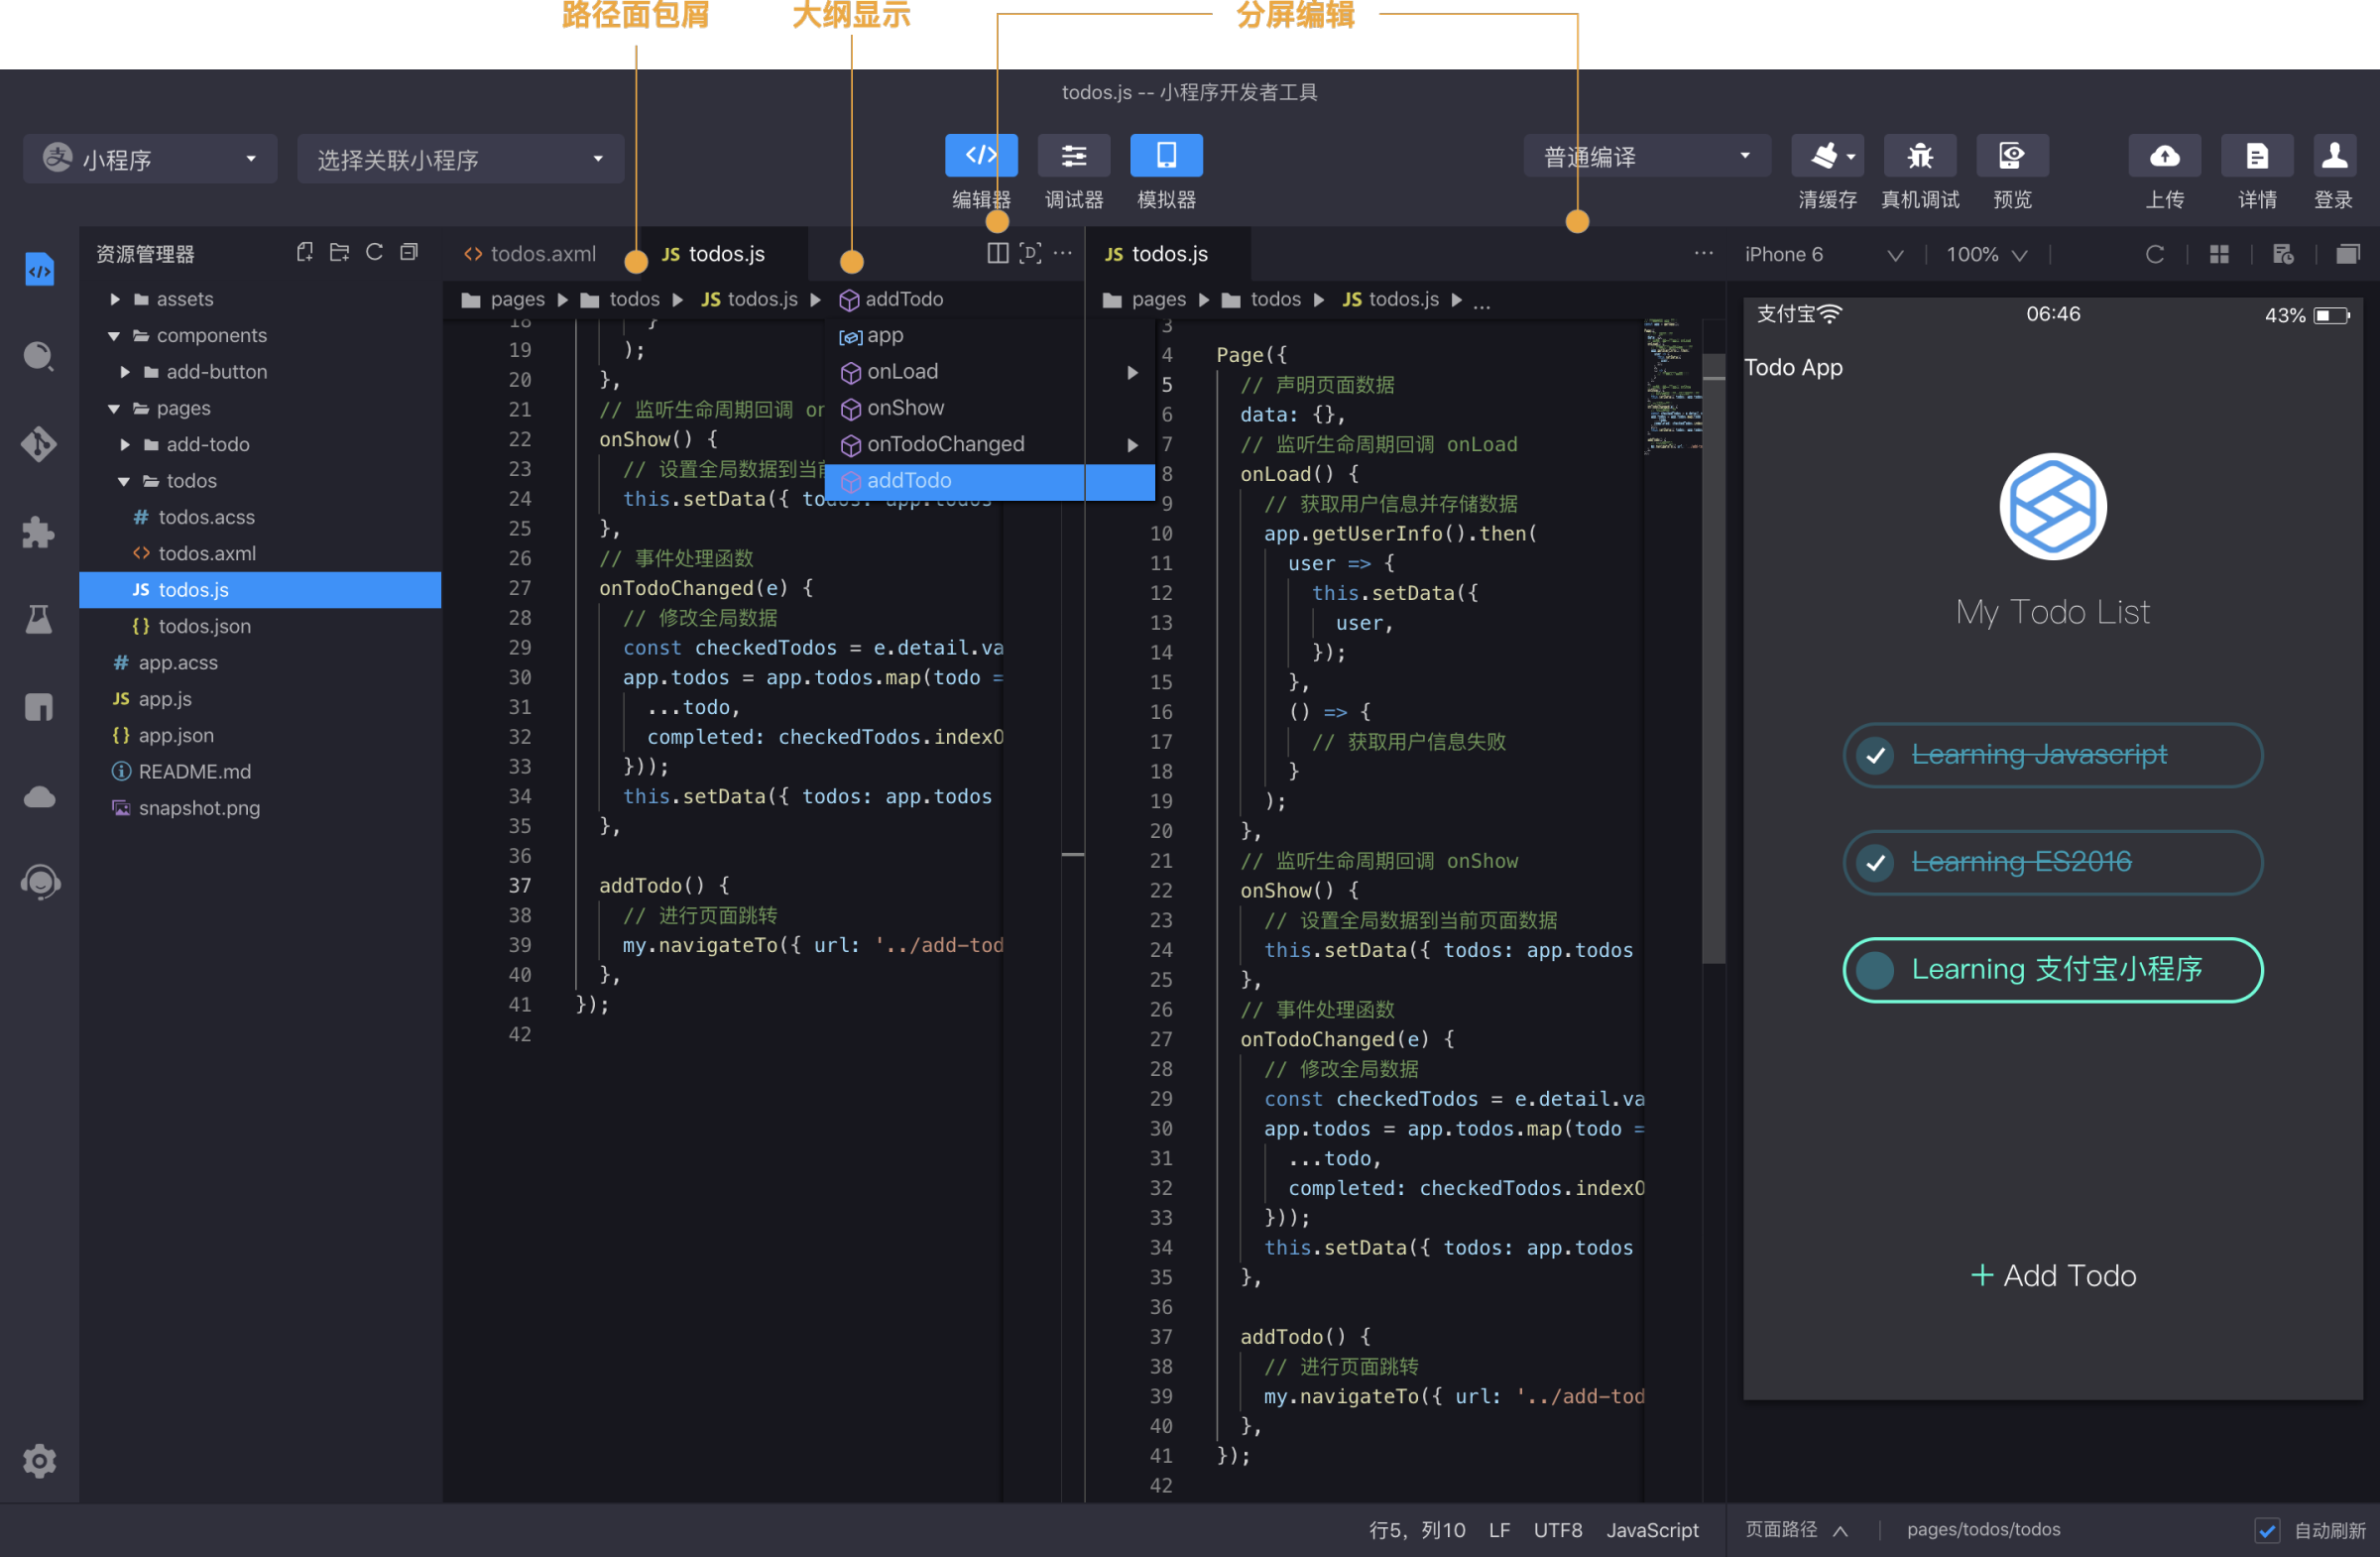Check the Learning 支付宝小程序 todo
Viewport: 2380px width, 1557px height.
[1875, 969]
